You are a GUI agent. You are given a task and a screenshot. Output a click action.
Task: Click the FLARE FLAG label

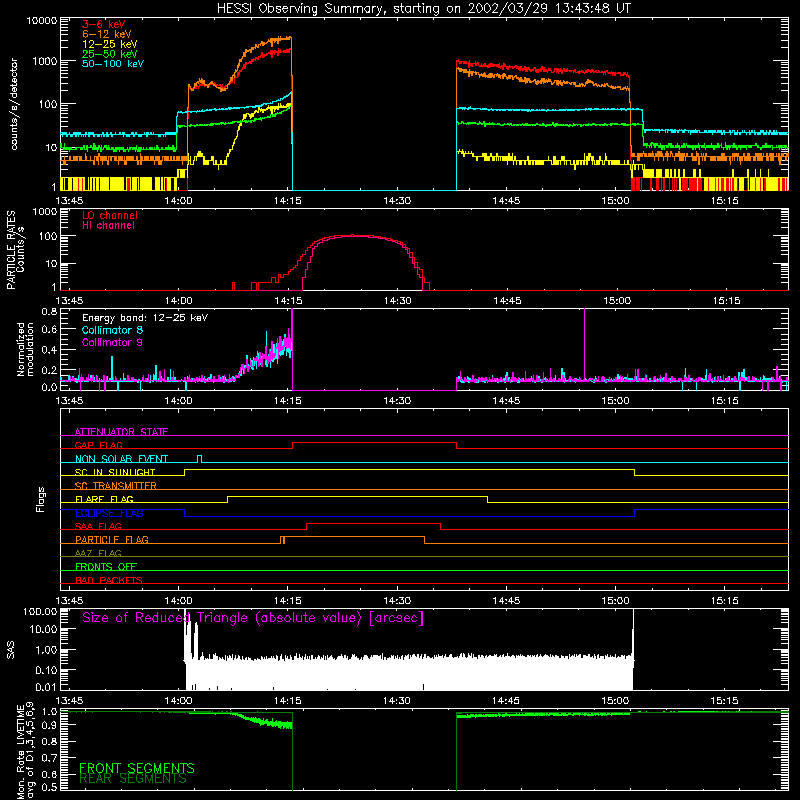point(104,499)
